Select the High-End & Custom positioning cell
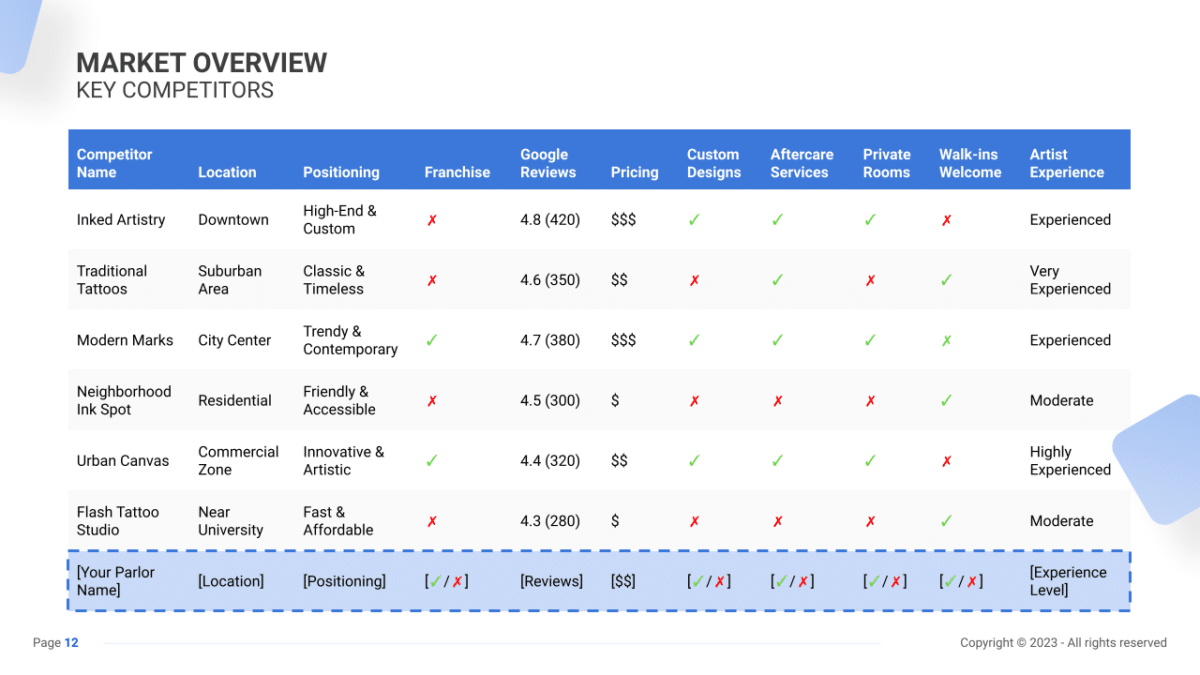Screen dimensions: 1200x675 pos(340,220)
